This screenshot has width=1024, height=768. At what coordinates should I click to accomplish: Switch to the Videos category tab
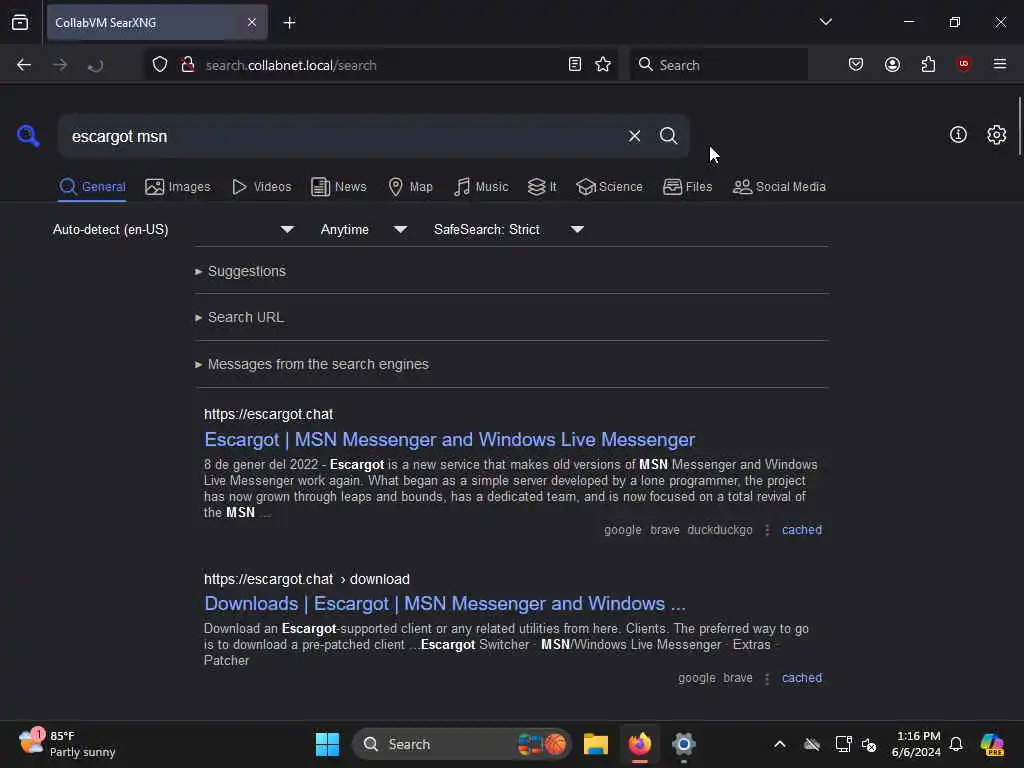(262, 187)
